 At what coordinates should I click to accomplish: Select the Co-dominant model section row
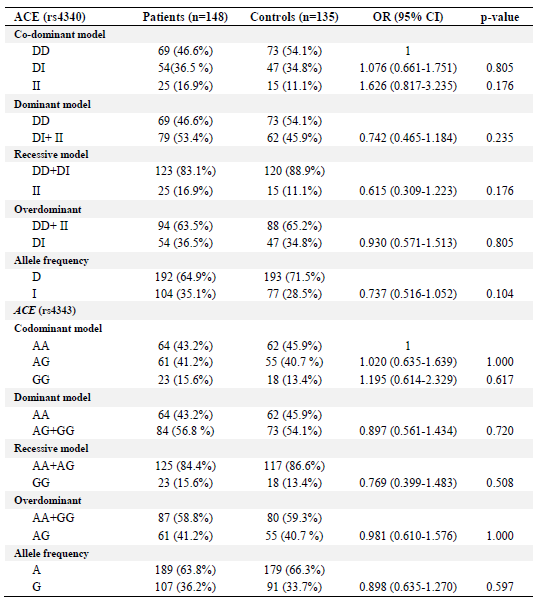click(x=269, y=34)
